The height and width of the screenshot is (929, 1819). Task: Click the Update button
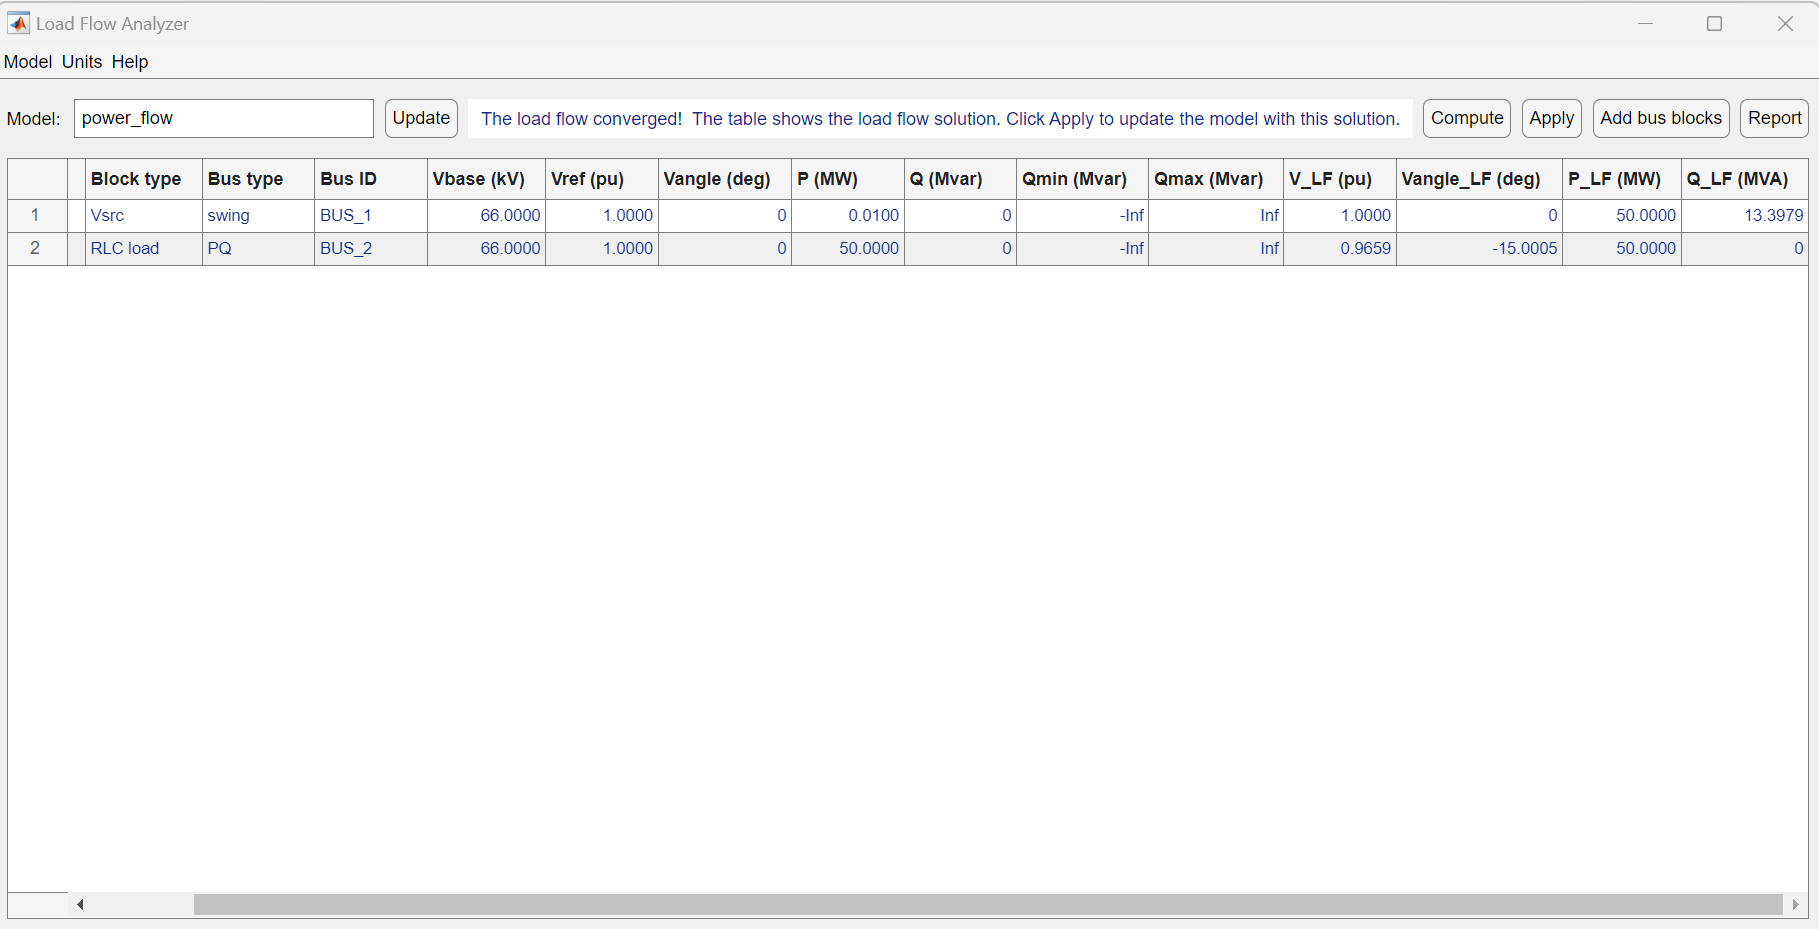[x=420, y=118]
